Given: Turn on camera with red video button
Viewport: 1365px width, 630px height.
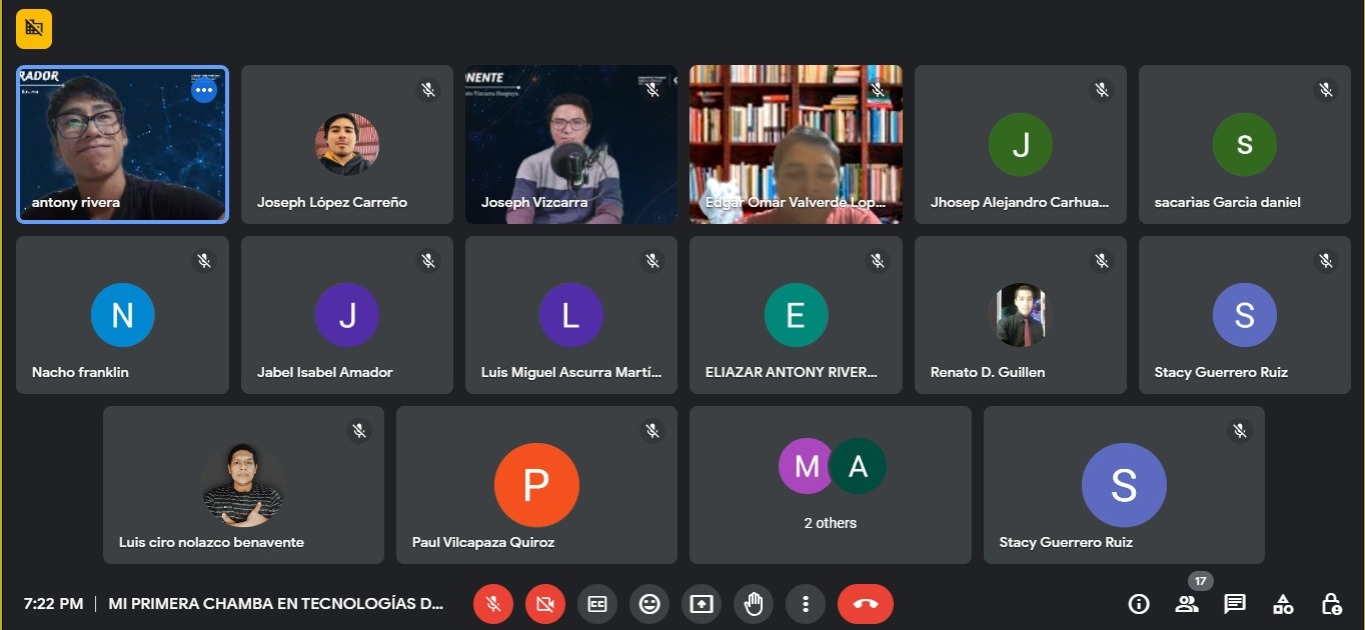Looking at the screenshot, I should 545,604.
